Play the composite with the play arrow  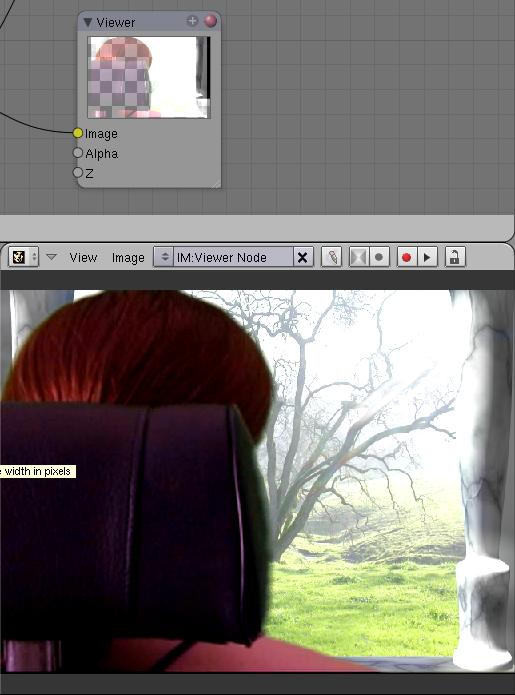[x=427, y=257]
